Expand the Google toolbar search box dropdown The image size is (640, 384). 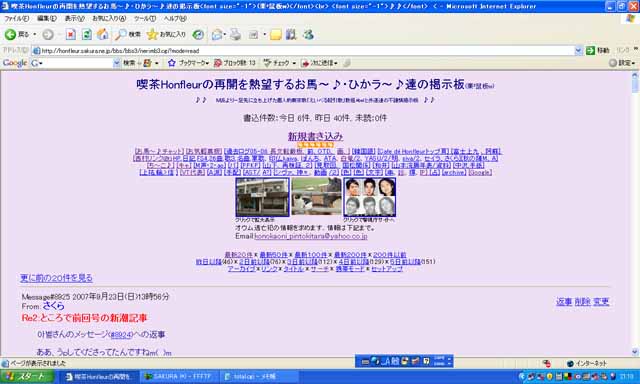[x=117, y=63]
